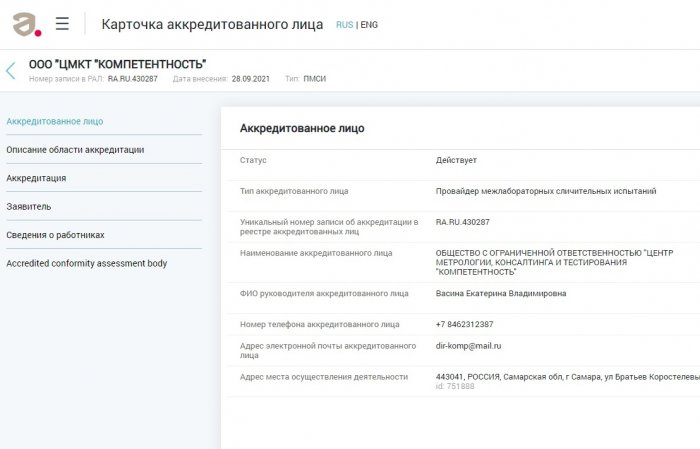Image resolution: width=700 pixels, height=449 pixels.
Task: Click the table value RA.RU.430287
Action: click(x=462, y=222)
